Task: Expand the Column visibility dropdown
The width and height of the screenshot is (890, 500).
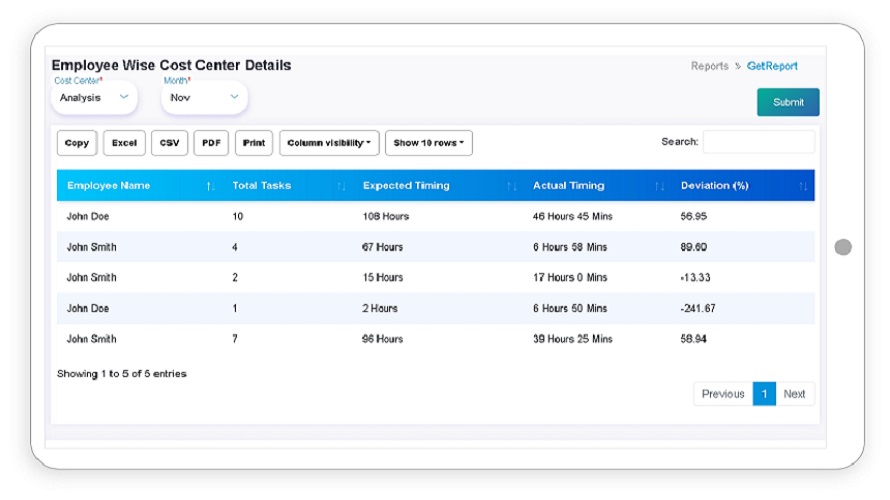Action: point(329,143)
